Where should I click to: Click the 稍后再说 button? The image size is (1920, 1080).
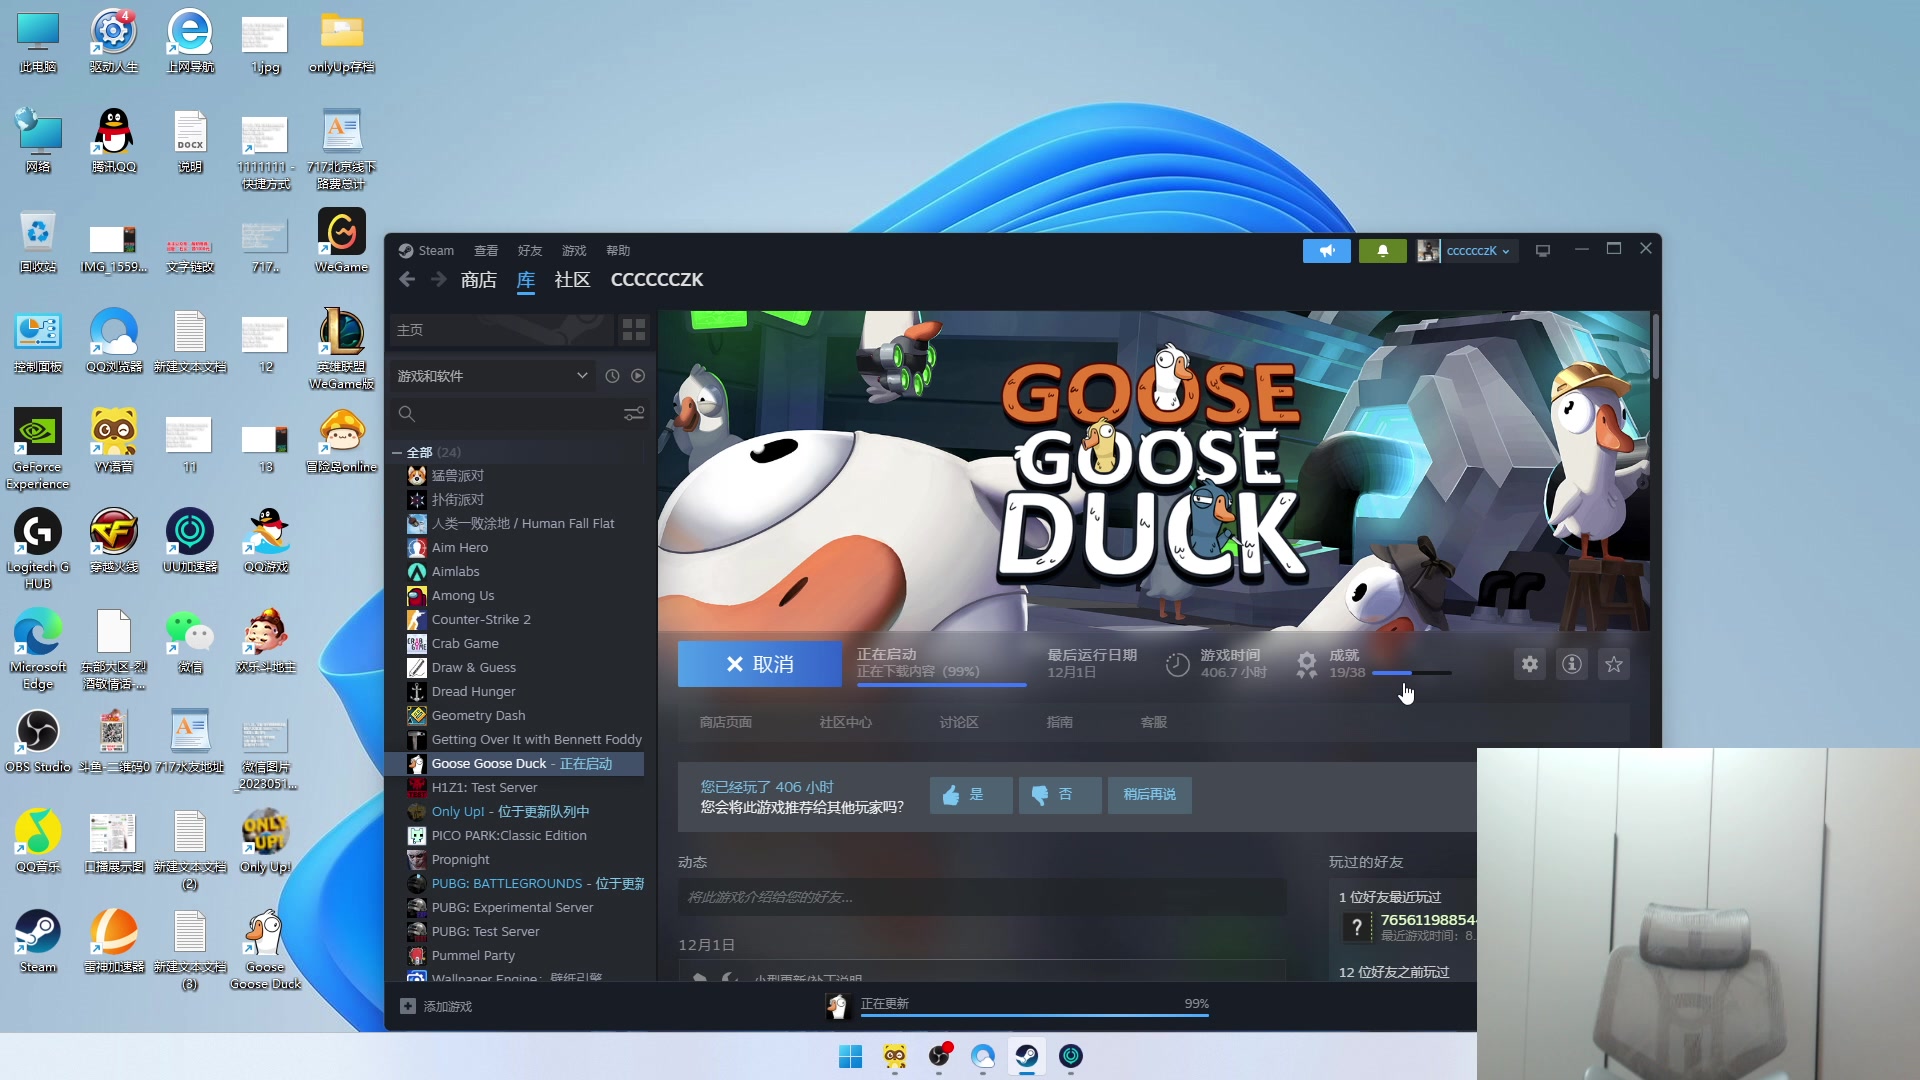pos(1149,795)
